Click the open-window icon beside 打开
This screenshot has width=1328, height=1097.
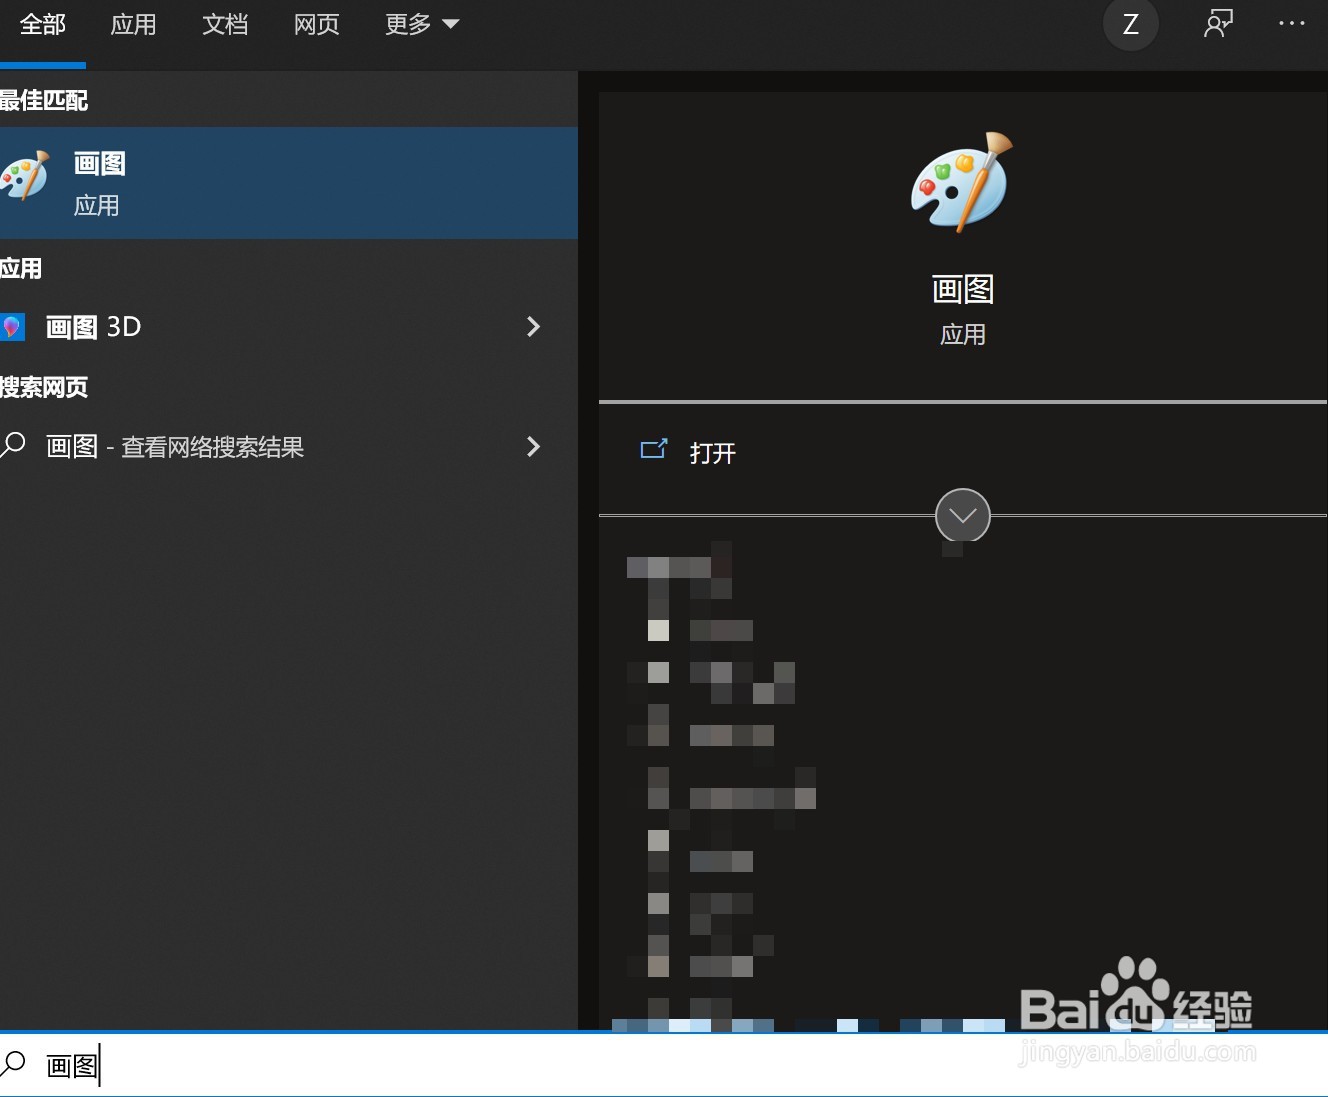[653, 449]
